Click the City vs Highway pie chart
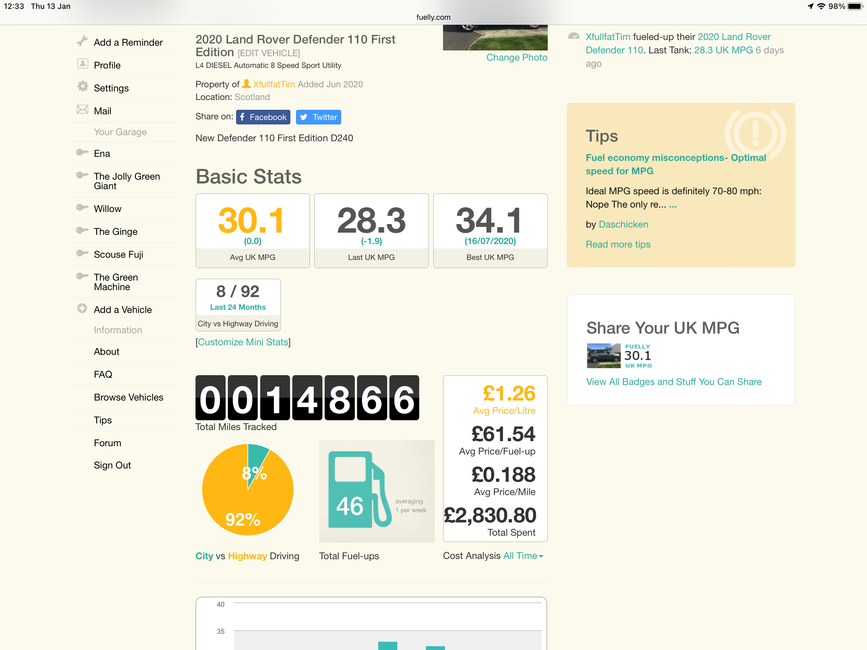The width and height of the screenshot is (867, 650). coord(248,490)
